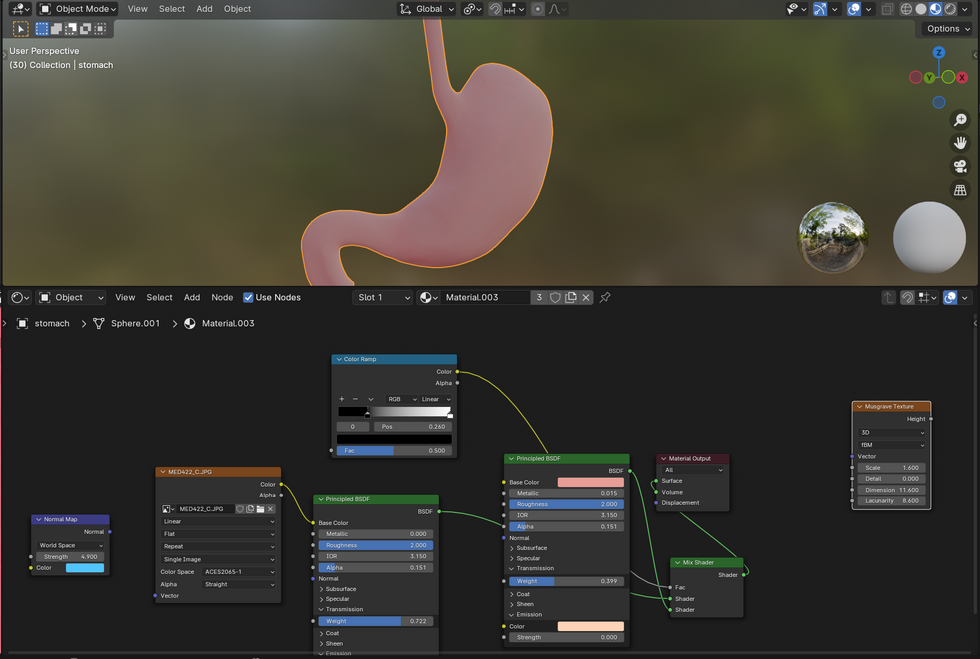
Task: Toggle node editor snapping icon
Action: point(907,298)
